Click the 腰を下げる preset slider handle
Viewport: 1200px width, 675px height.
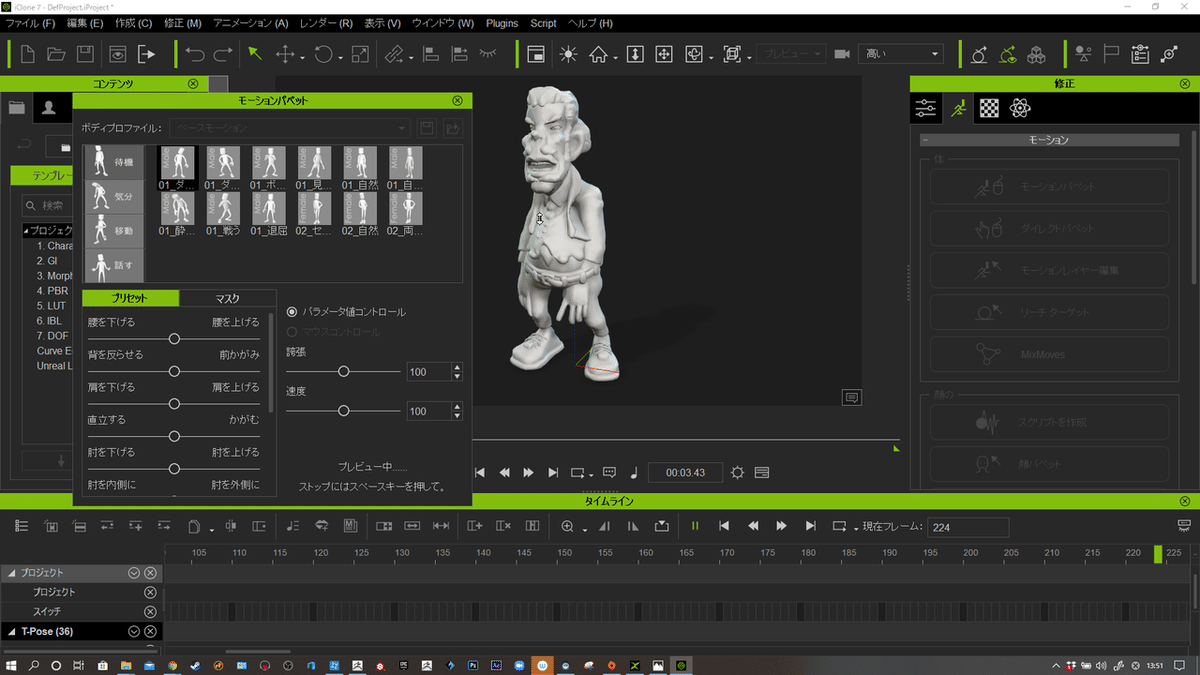pyautogui.click(x=174, y=339)
